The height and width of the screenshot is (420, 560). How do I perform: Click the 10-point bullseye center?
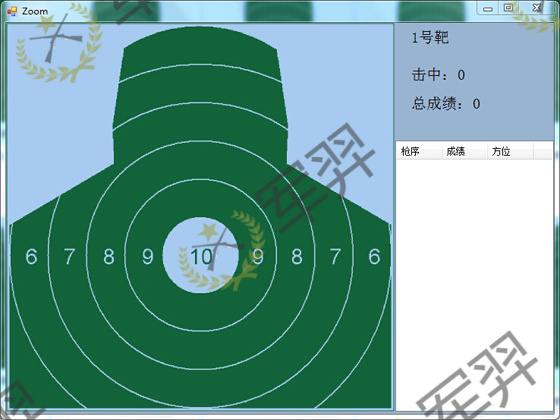click(x=201, y=255)
